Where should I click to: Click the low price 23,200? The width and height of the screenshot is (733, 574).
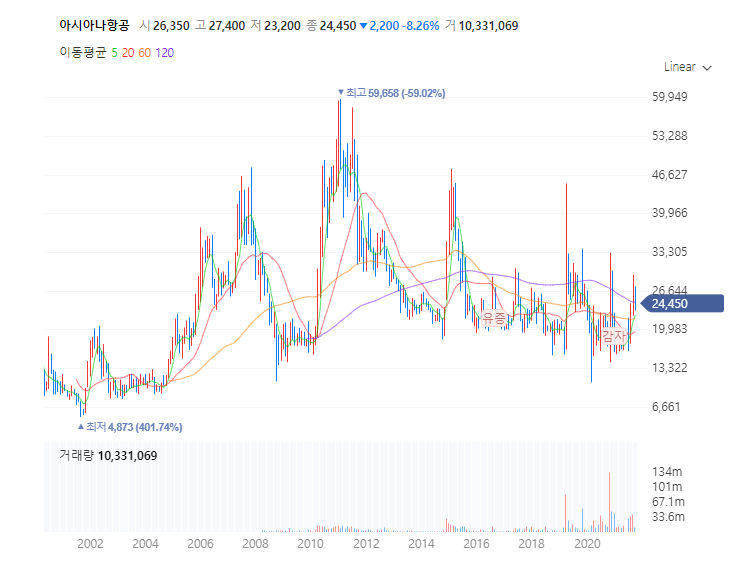point(282,26)
